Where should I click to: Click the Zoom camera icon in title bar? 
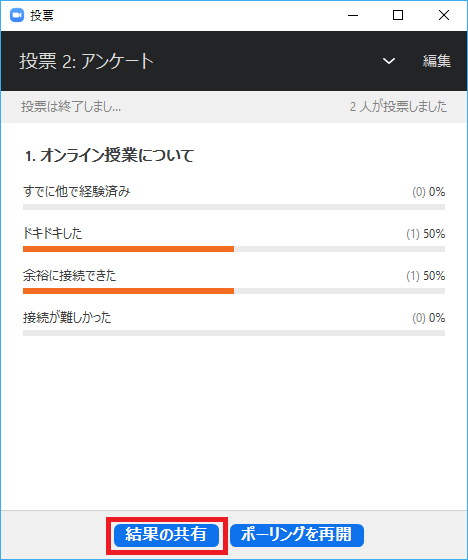pos(16,15)
